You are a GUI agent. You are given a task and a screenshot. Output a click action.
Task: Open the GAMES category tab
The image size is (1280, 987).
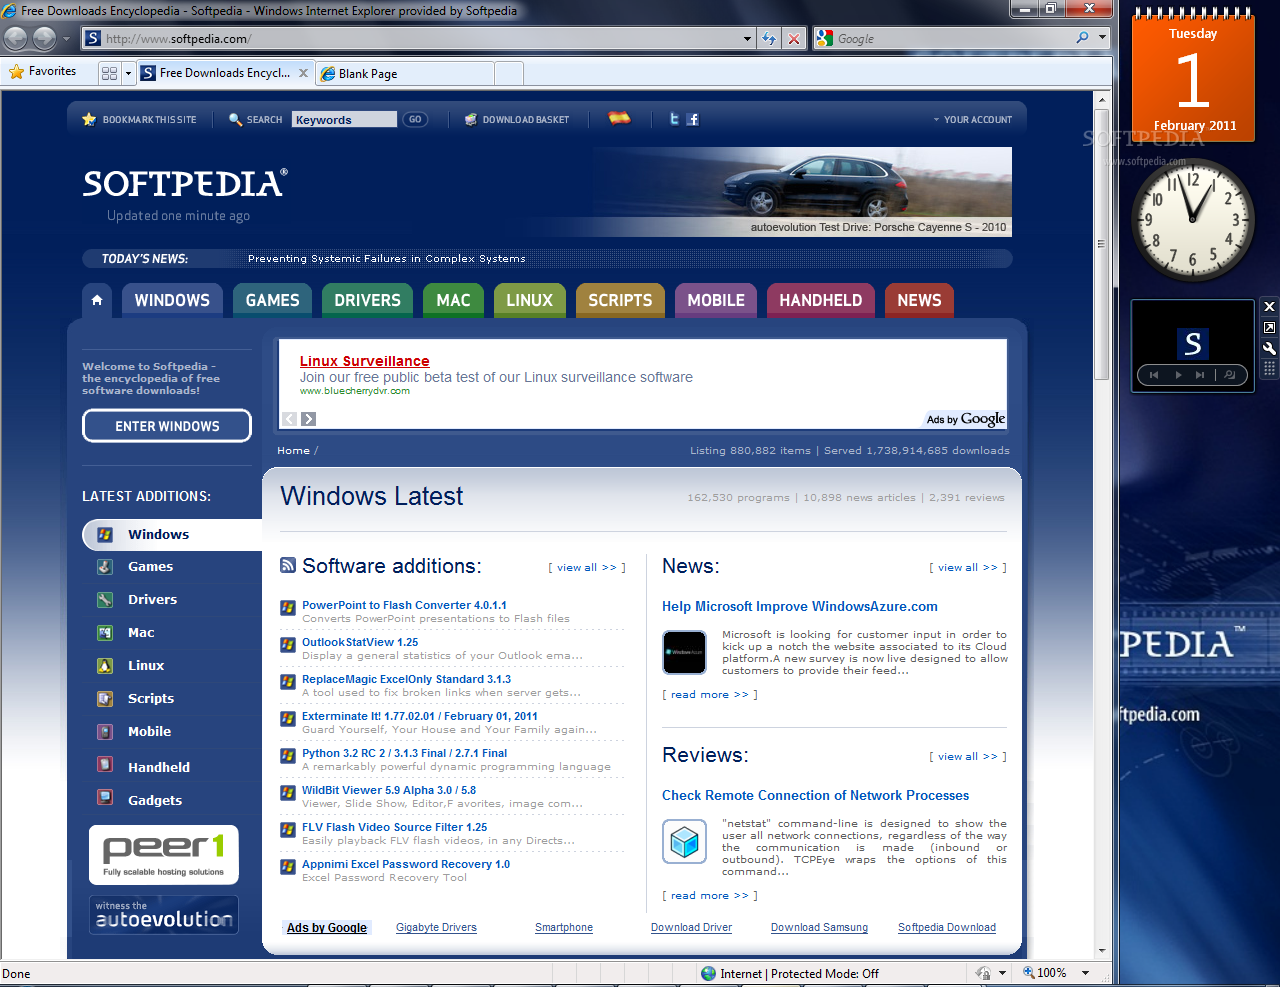click(x=272, y=300)
